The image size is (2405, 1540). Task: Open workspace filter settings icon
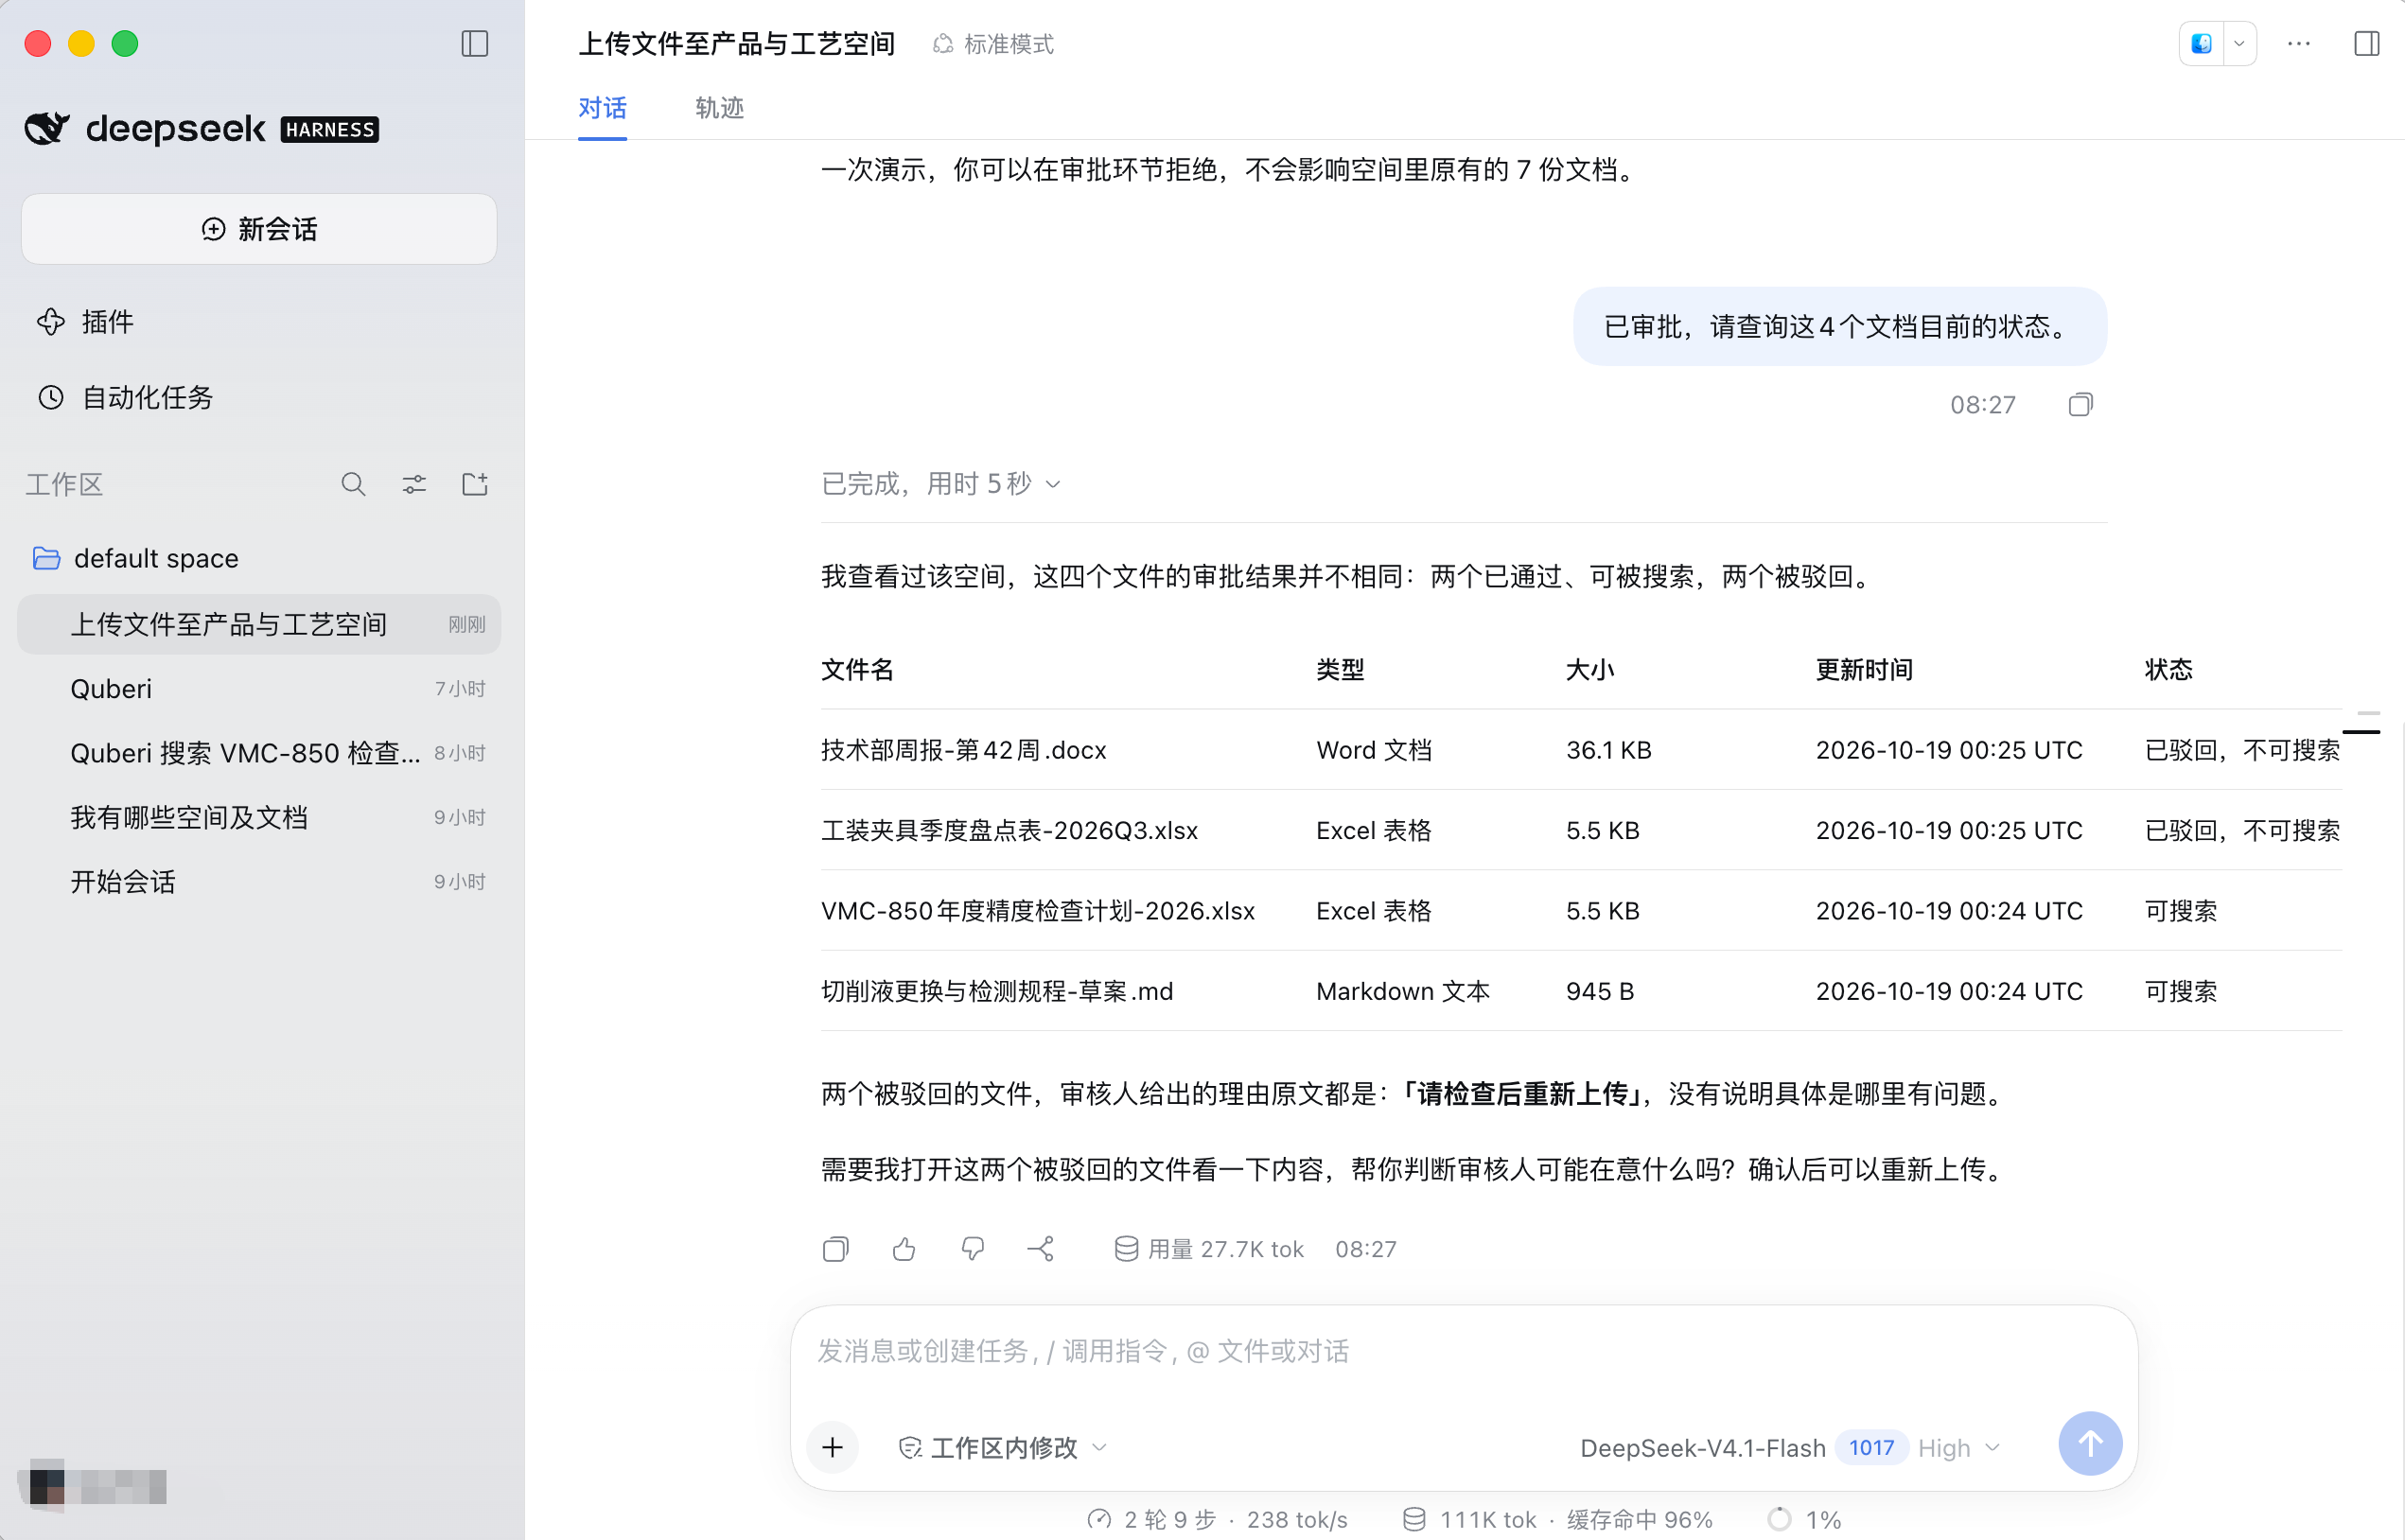click(414, 485)
